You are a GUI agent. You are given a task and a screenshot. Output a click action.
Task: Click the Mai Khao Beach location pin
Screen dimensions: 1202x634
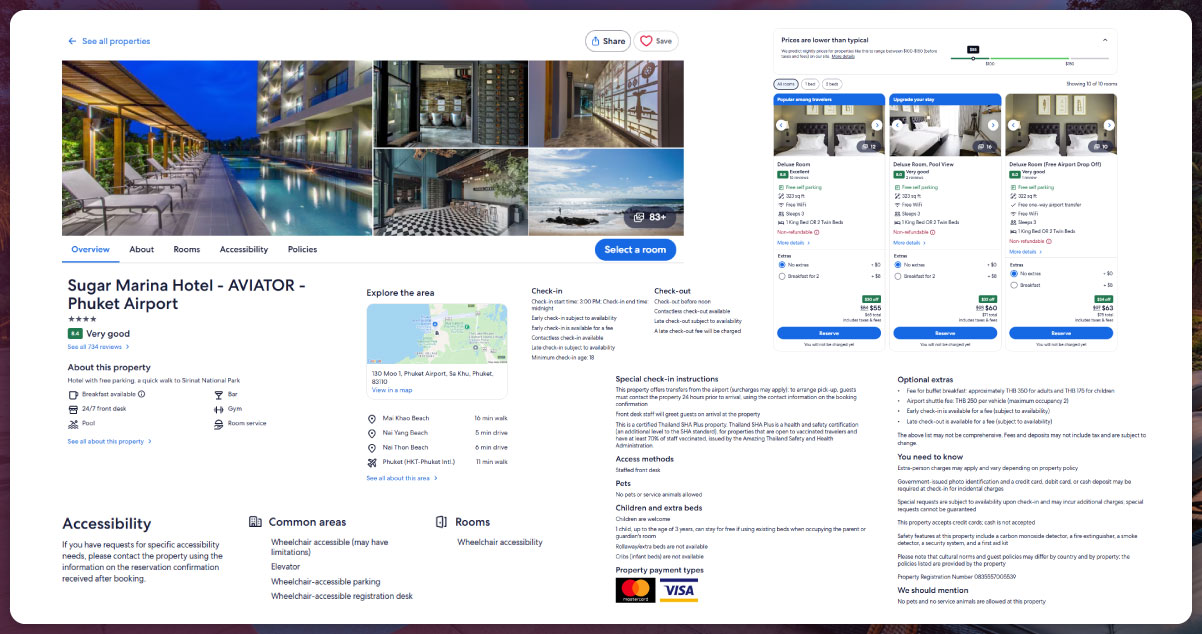(372, 417)
